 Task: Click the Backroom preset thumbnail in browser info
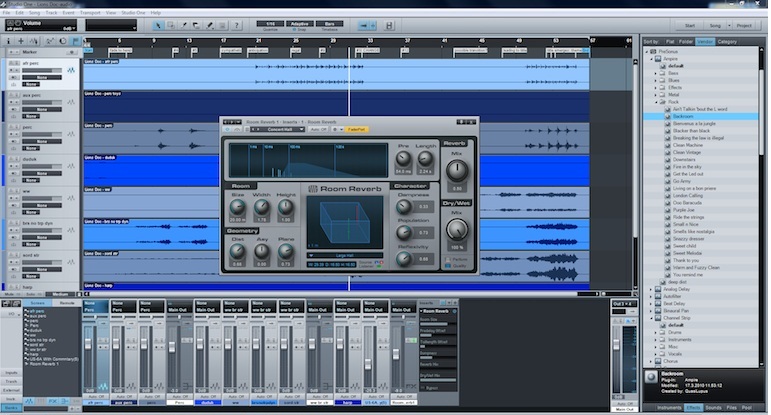click(651, 377)
